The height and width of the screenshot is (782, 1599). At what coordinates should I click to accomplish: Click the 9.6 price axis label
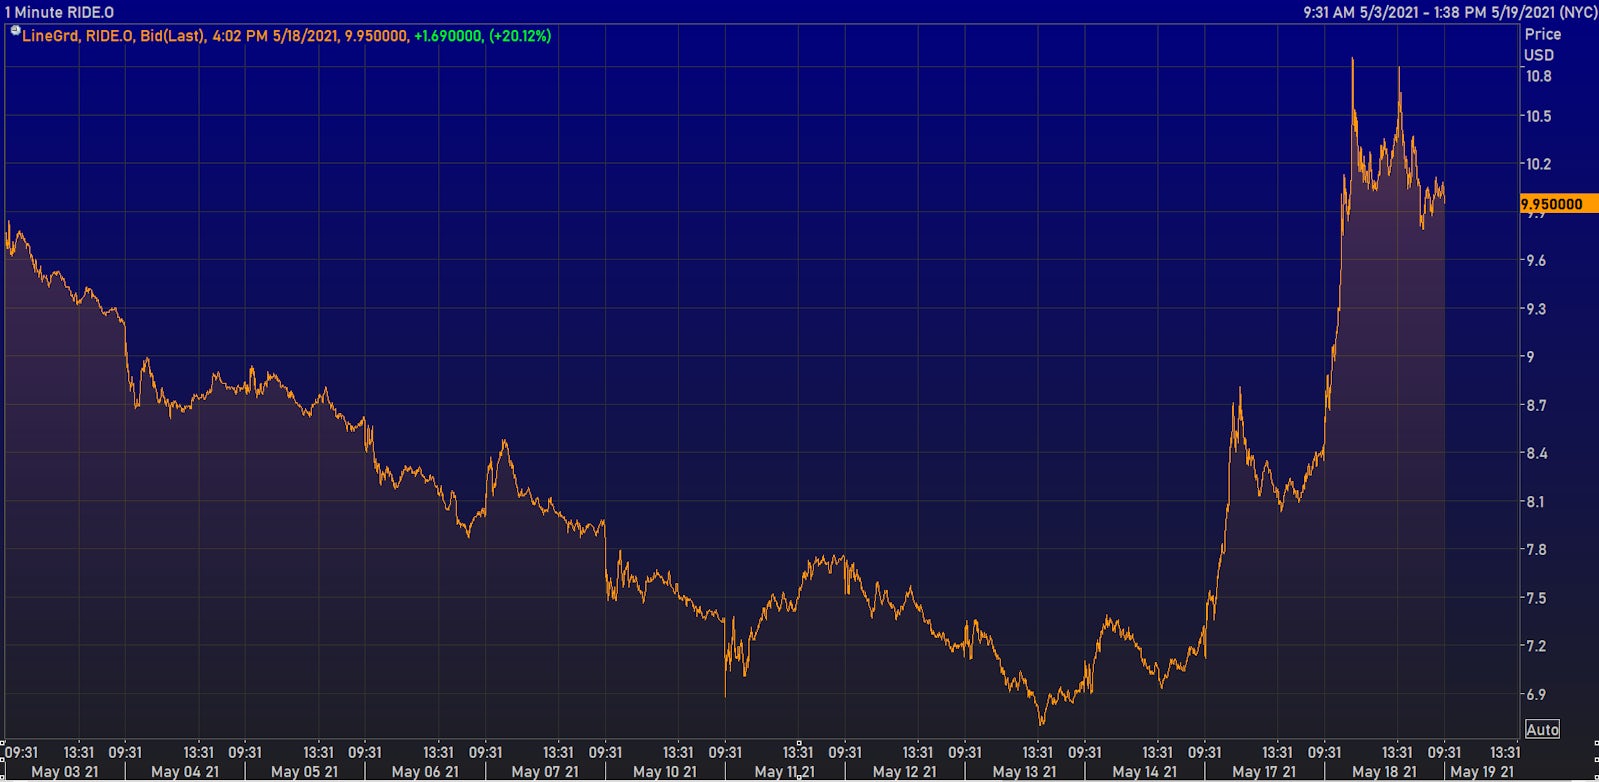[x=1535, y=260]
